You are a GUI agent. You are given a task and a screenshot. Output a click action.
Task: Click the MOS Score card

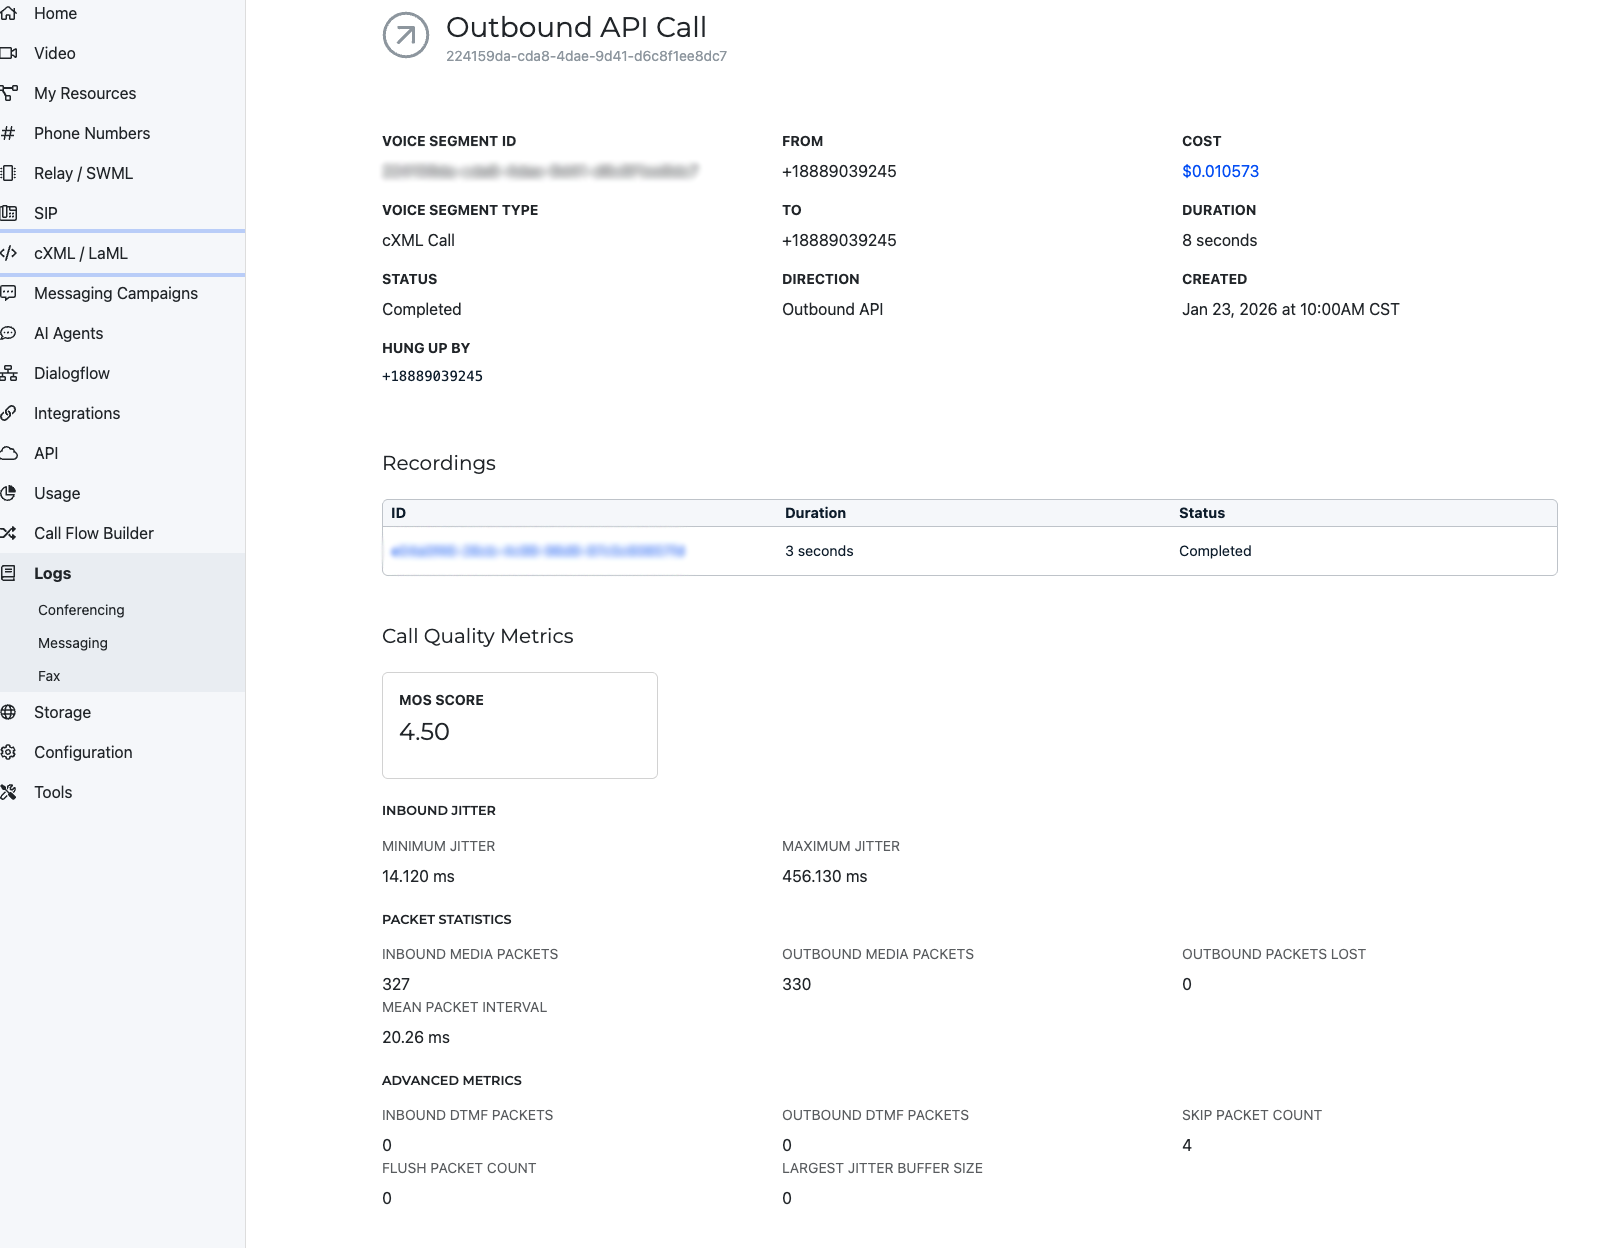coord(520,725)
